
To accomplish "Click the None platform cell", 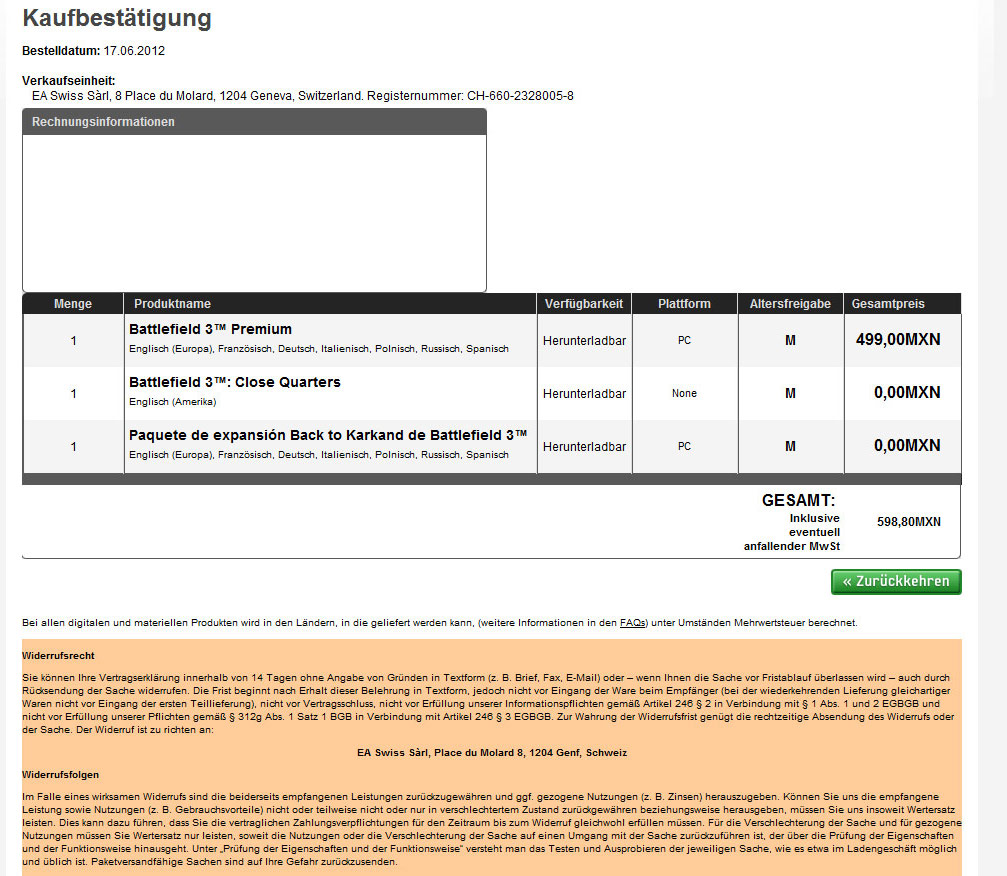I will coord(684,393).
